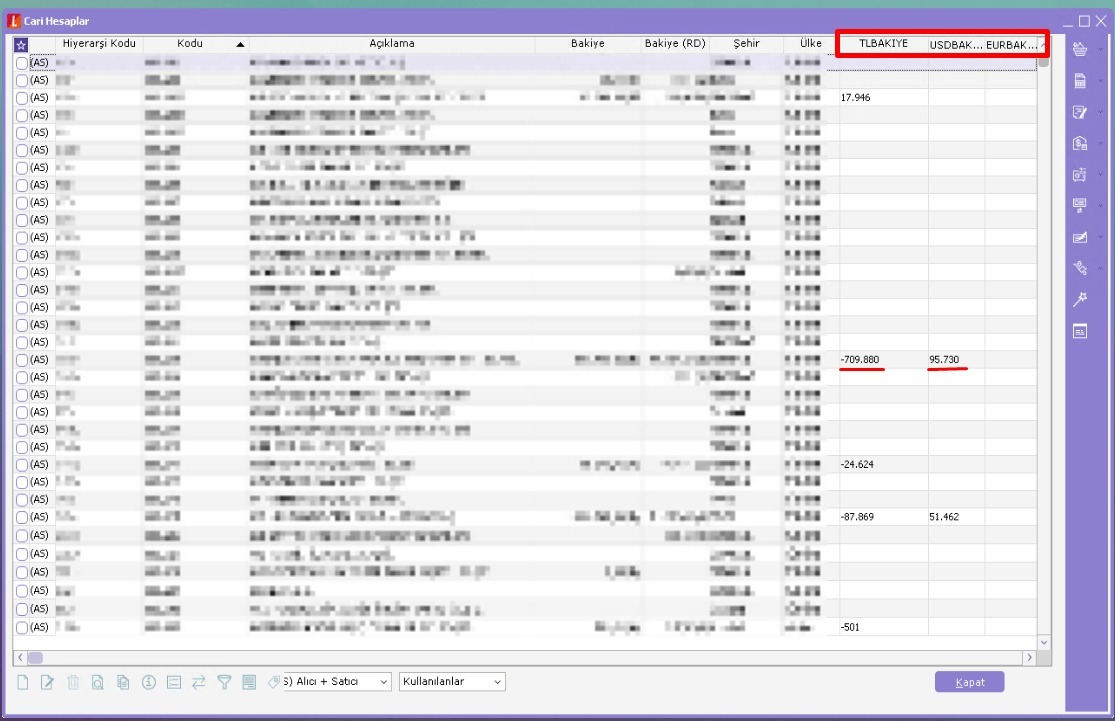Click the Logo app icon in title bar
Image resolution: width=1115 pixels, height=721 pixels.
(x=14, y=21)
